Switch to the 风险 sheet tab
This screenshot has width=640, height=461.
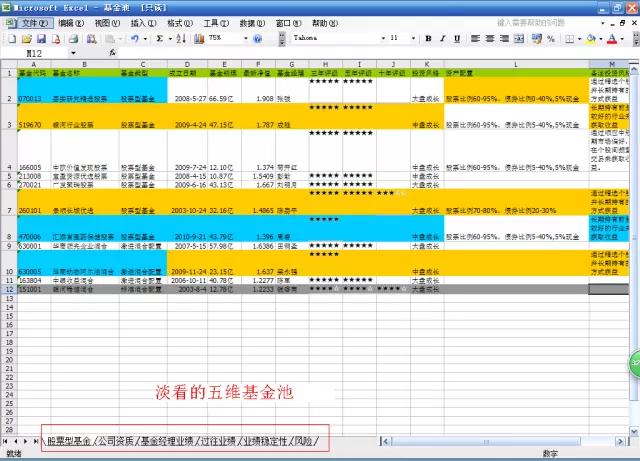click(x=305, y=441)
